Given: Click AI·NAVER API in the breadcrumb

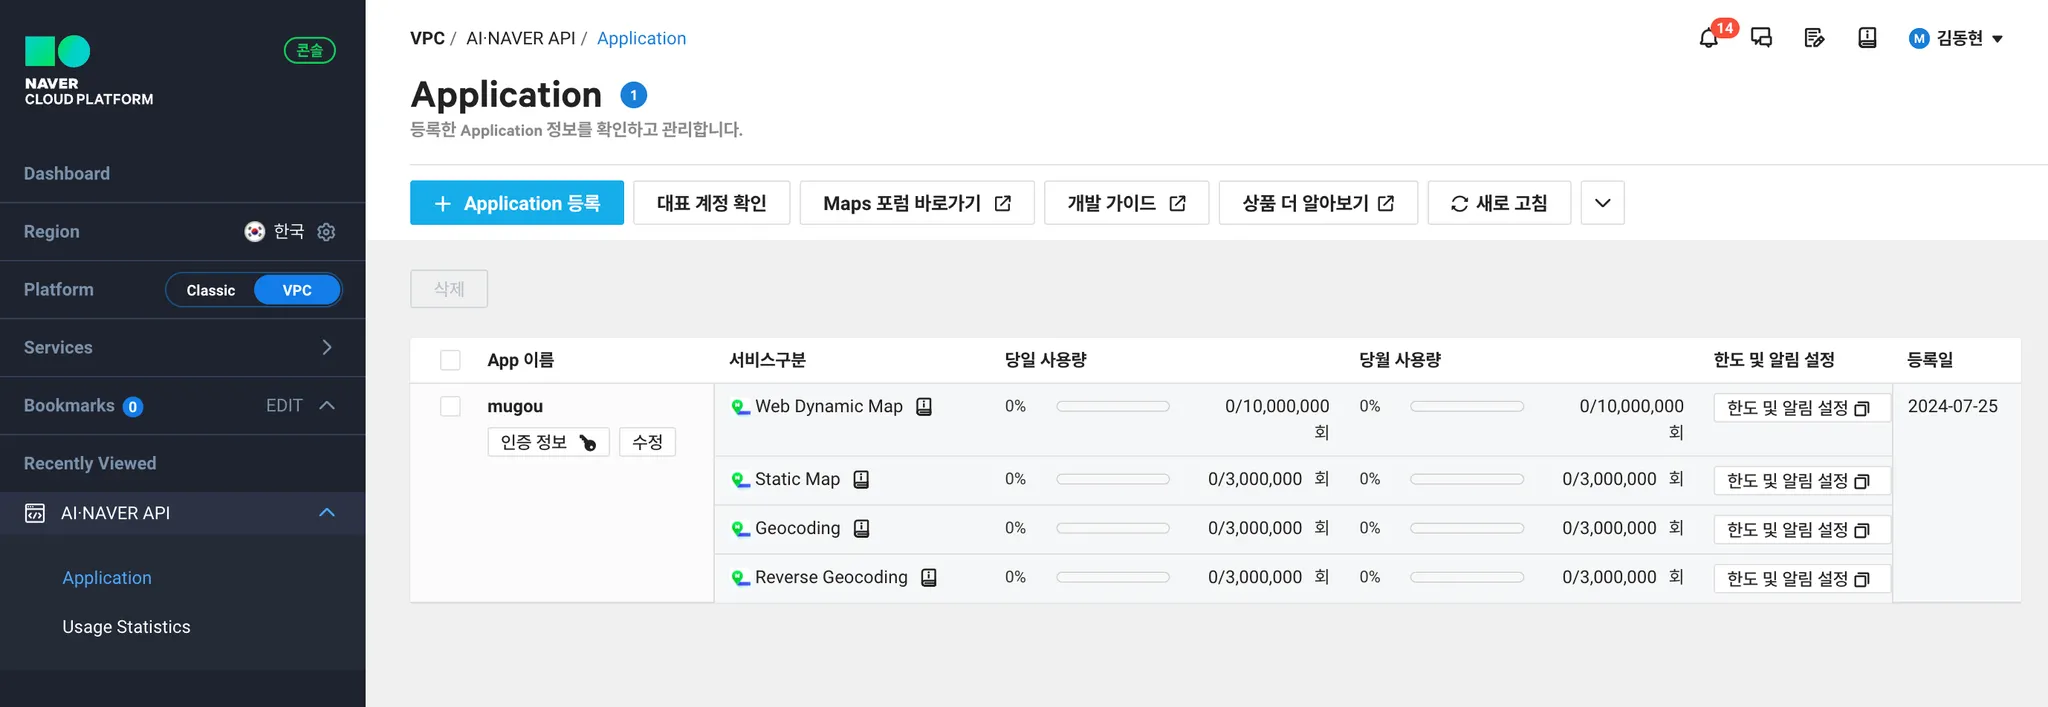Looking at the screenshot, I should click(521, 38).
